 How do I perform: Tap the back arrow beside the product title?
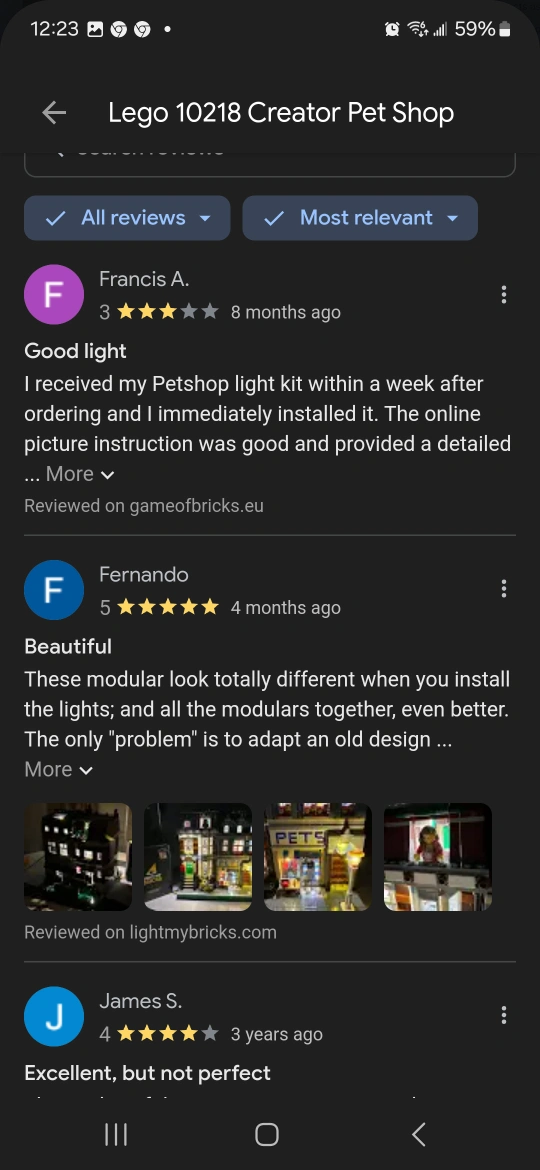[x=54, y=113]
